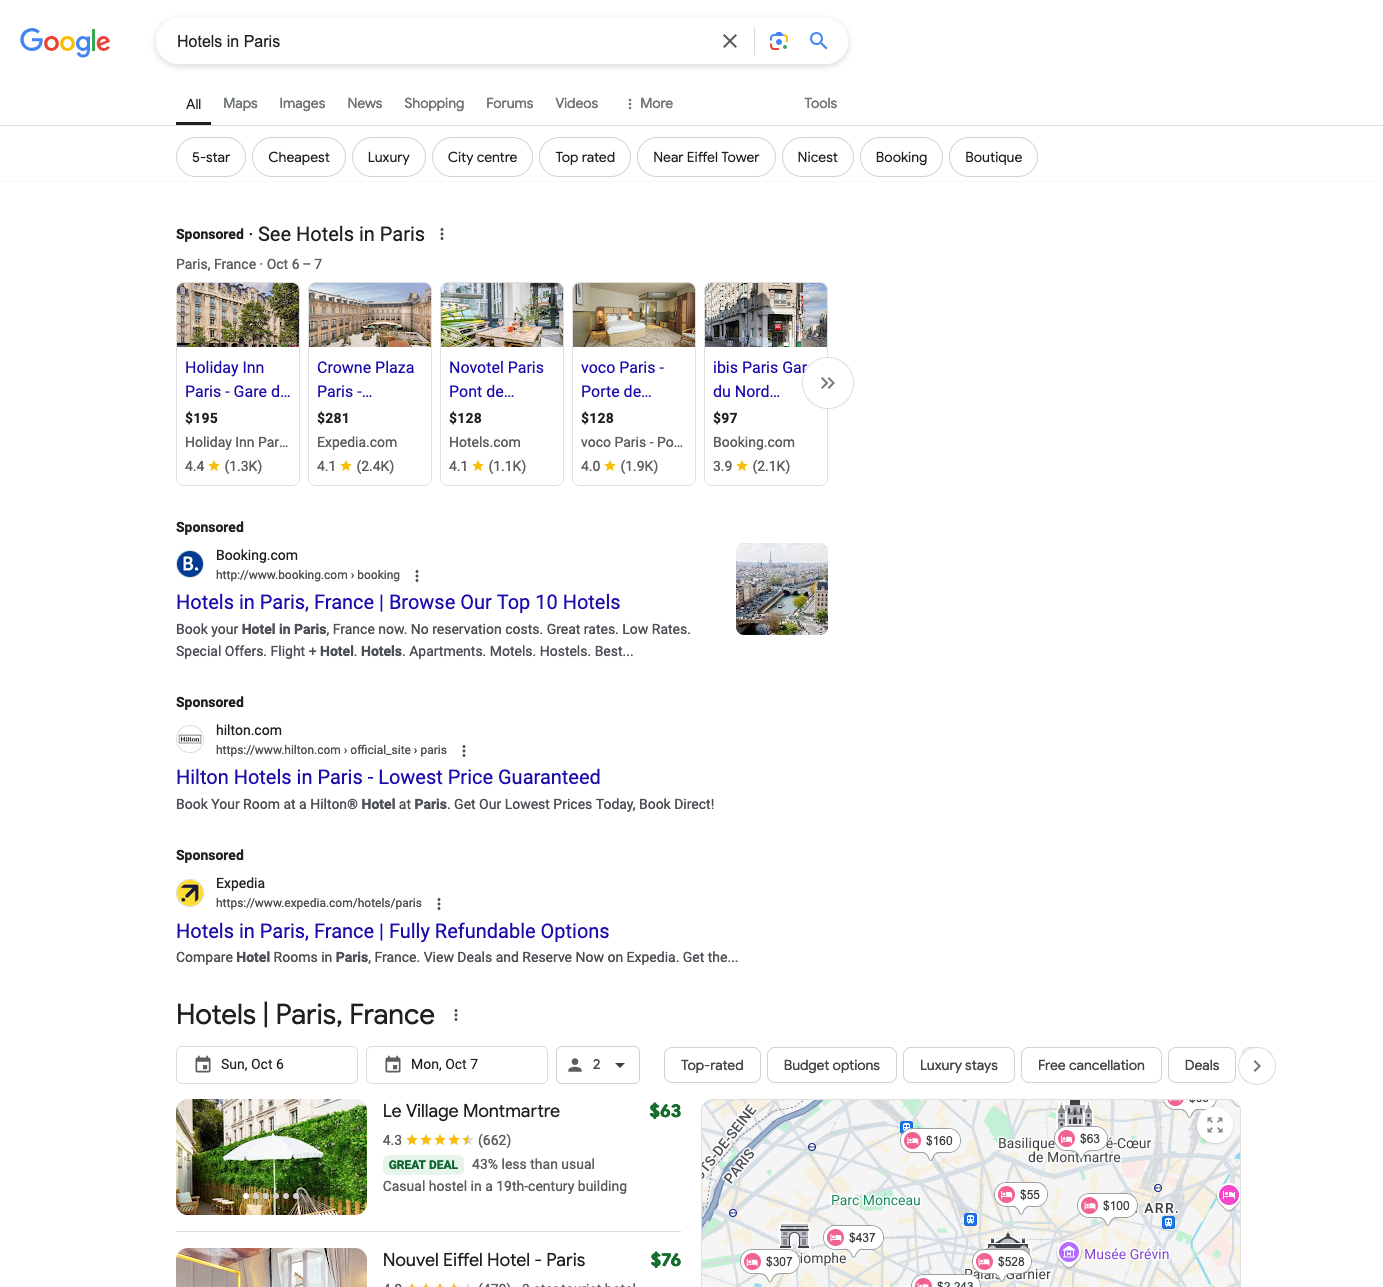Select the $437 hotel map pin

pos(853,1238)
